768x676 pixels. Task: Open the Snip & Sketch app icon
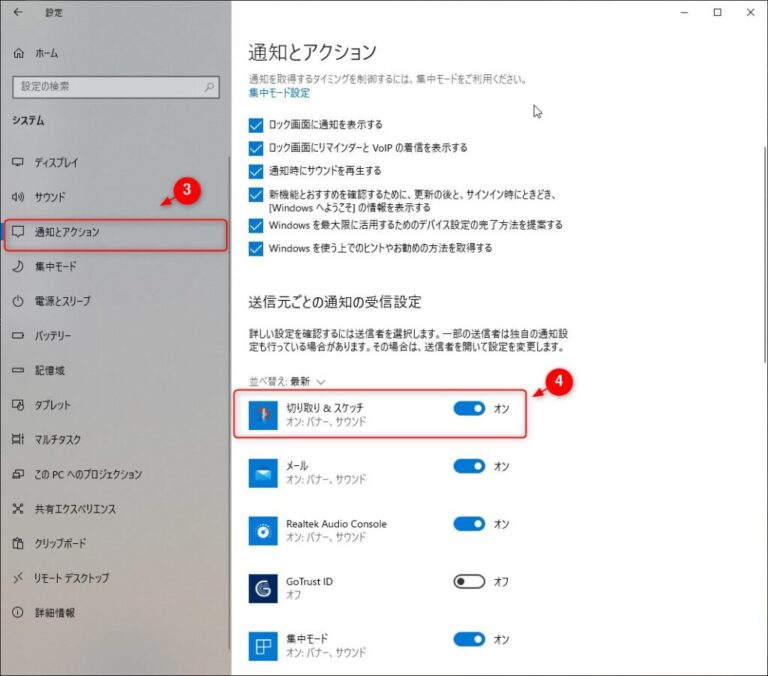(263, 415)
